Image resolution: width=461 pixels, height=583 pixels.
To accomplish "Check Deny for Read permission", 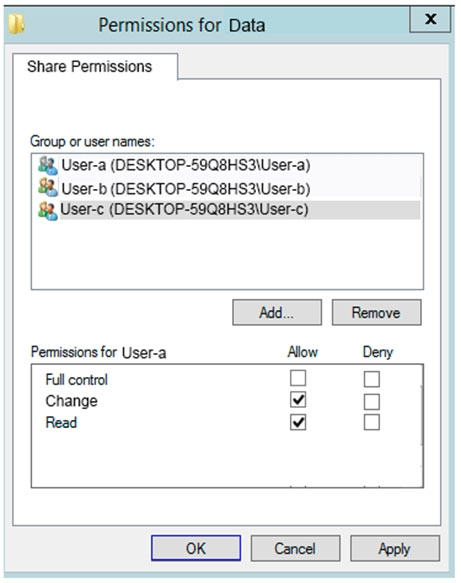I will pos(372,422).
